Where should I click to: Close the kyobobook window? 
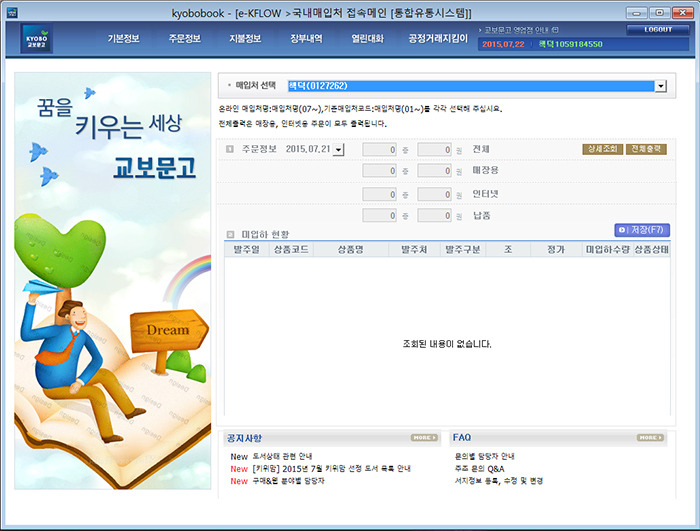[683, 13]
